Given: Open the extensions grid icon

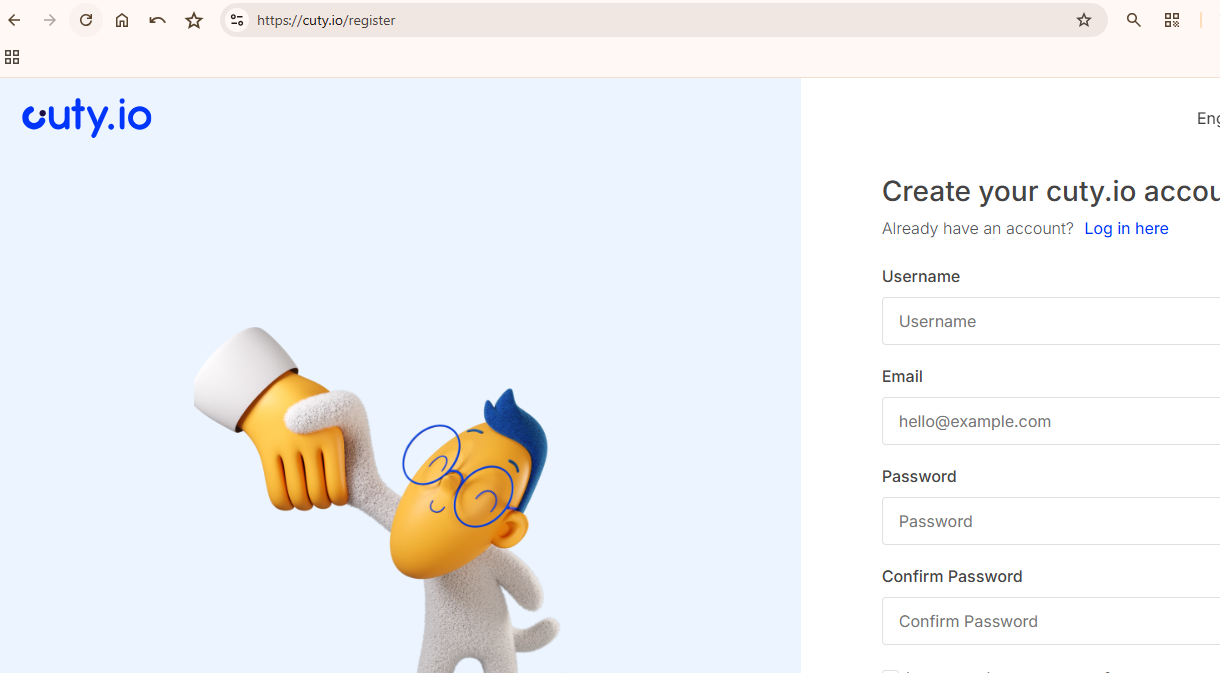Looking at the screenshot, I should (1172, 20).
